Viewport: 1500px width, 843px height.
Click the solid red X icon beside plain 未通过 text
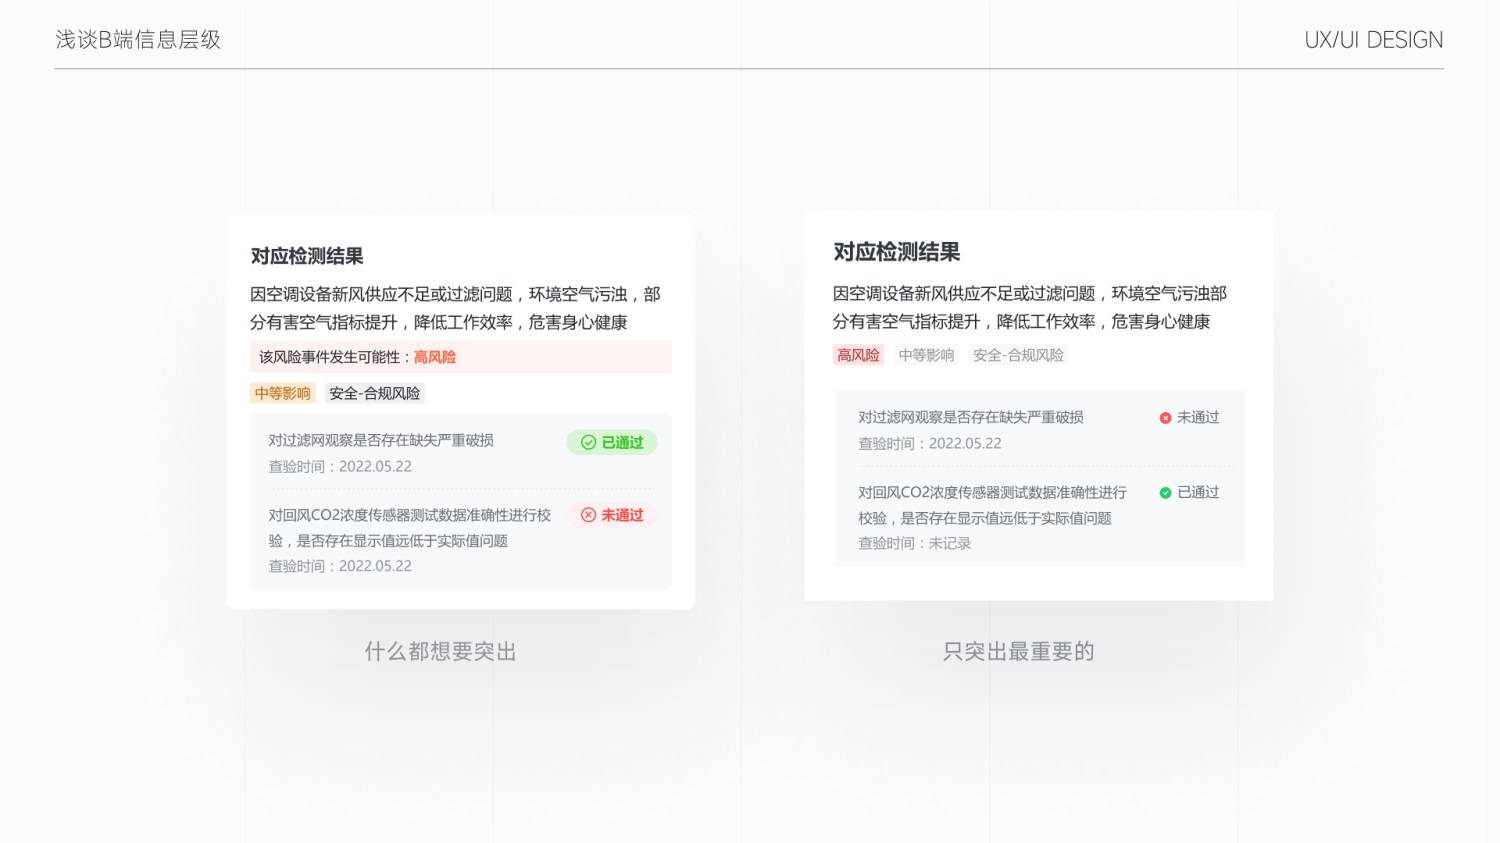[1165, 418]
